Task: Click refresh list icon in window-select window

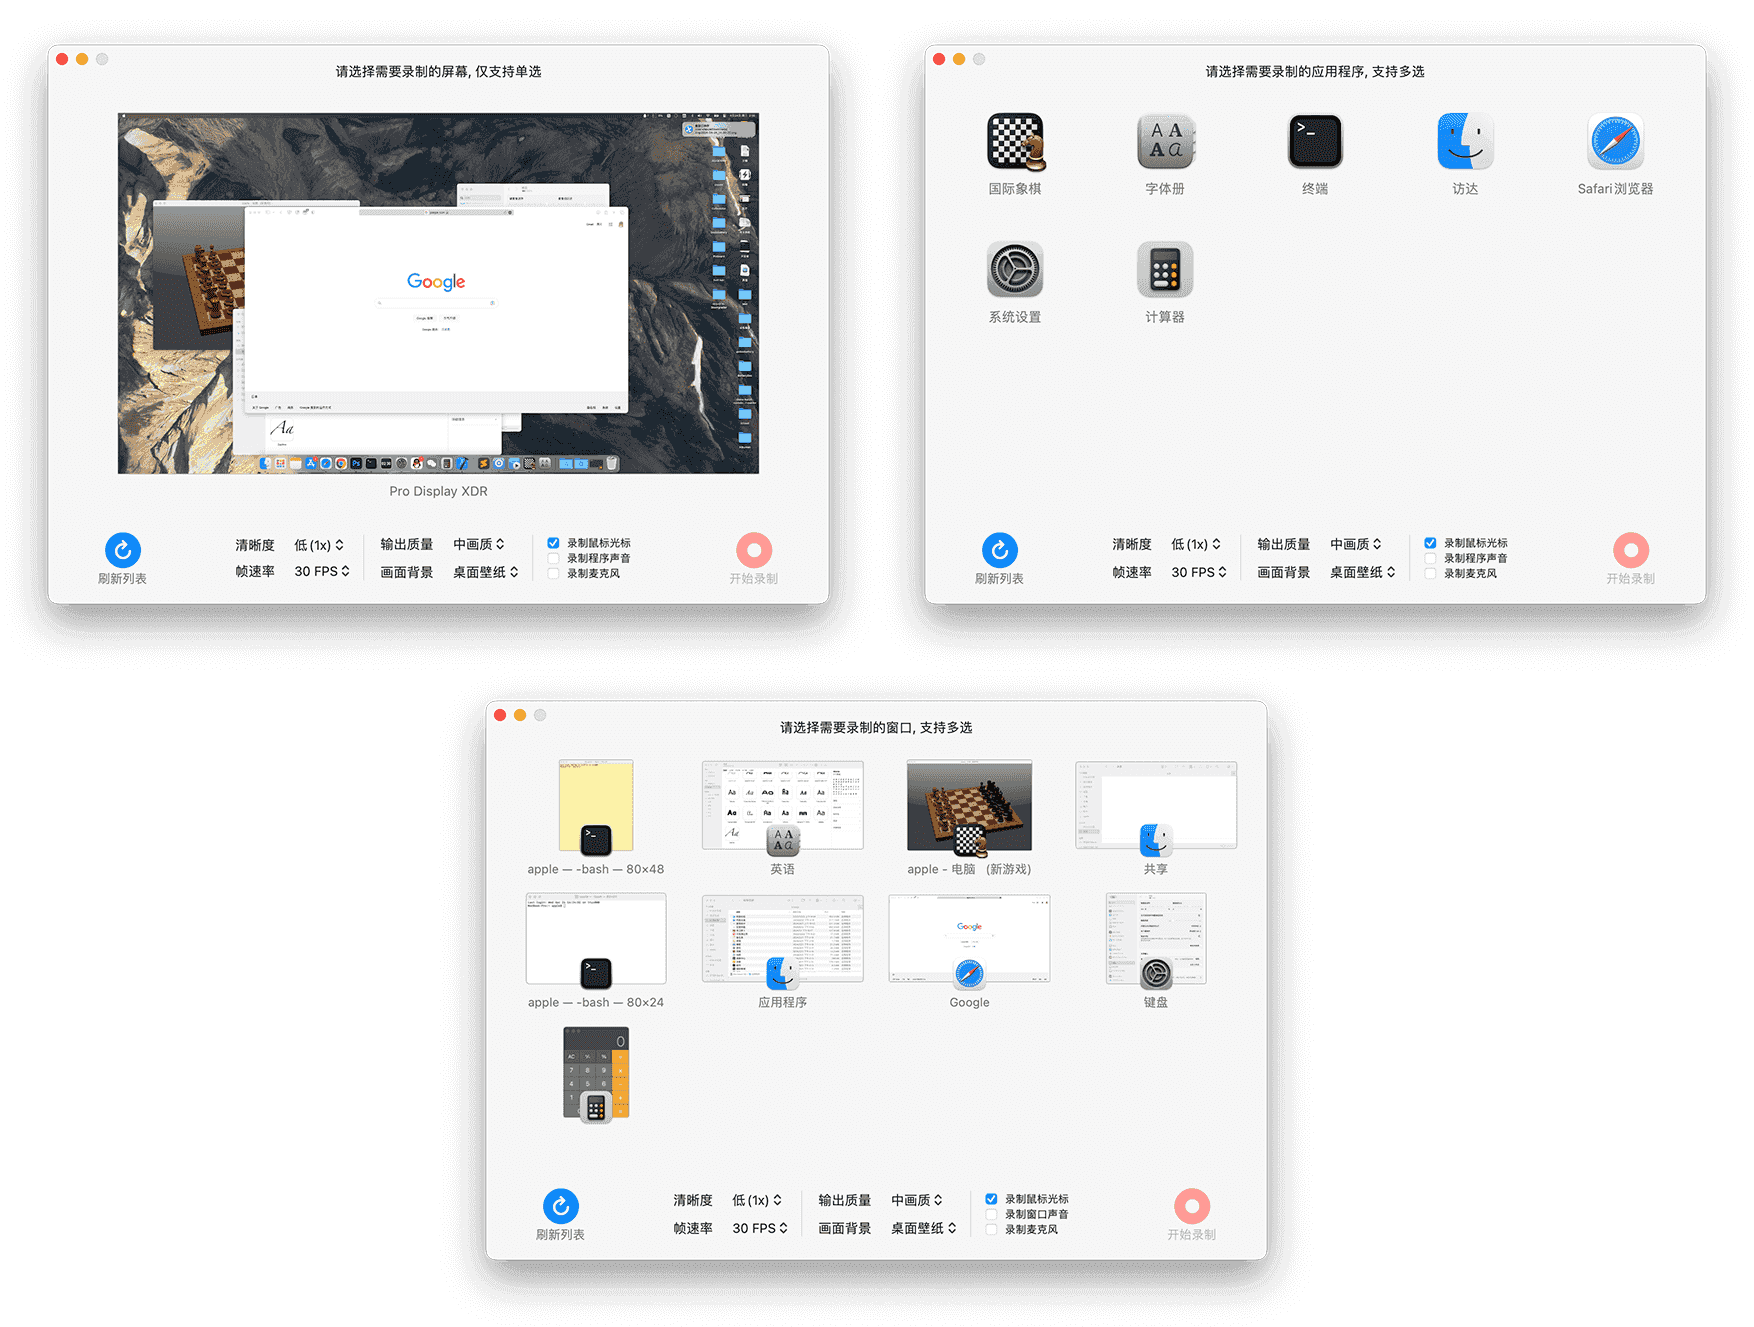Action: tap(561, 1206)
